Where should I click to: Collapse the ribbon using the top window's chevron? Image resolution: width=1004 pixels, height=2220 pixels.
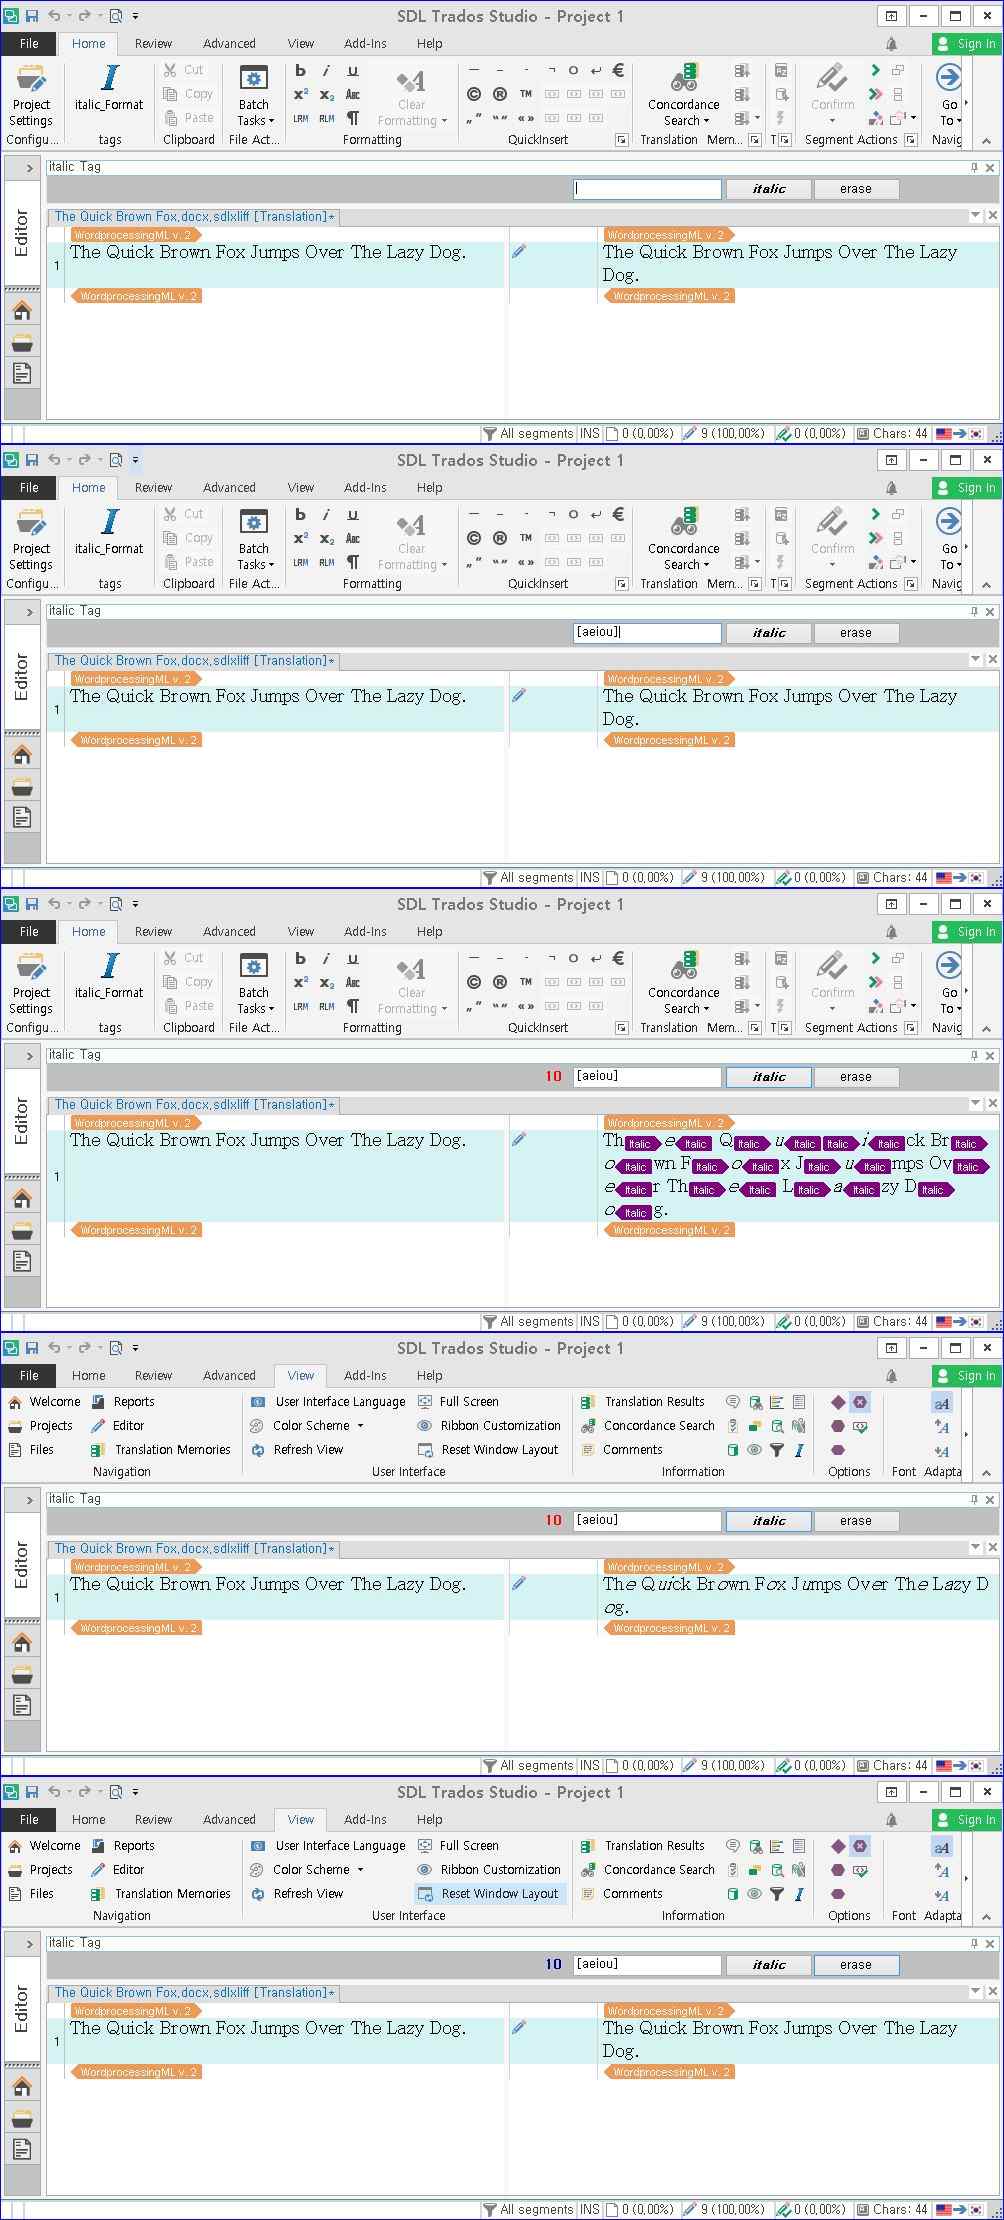(986, 141)
